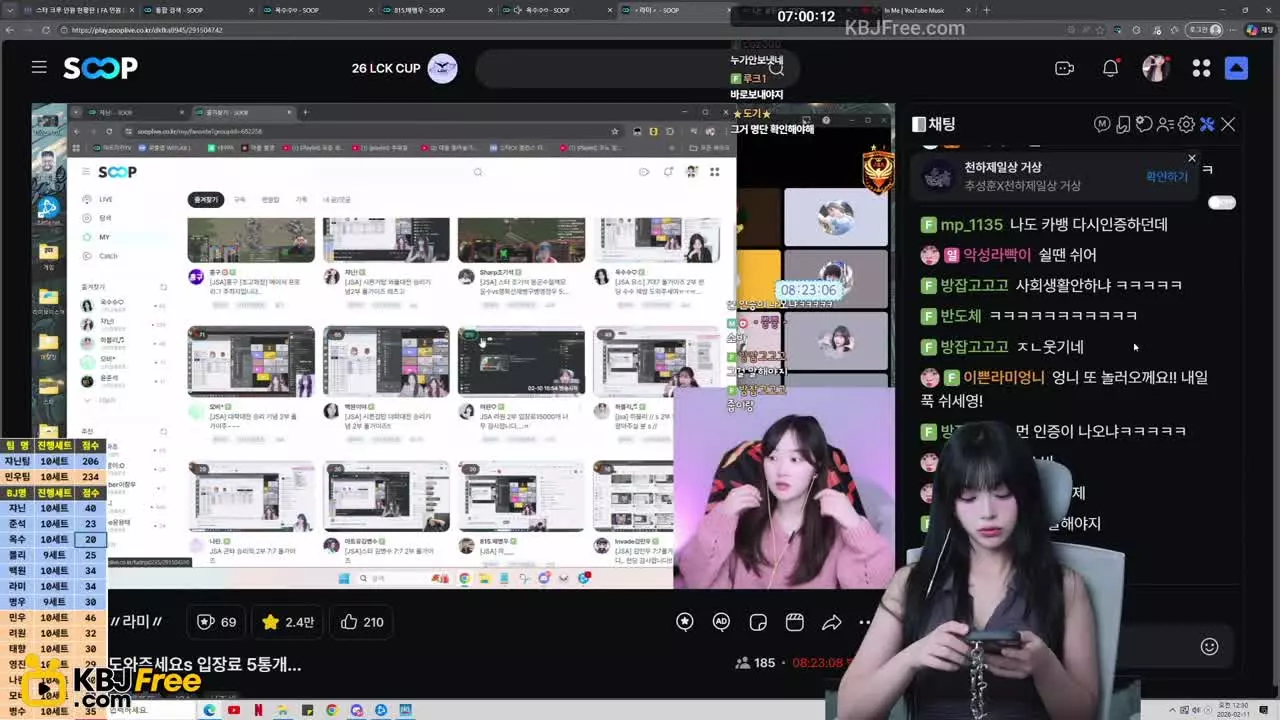Image resolution: width=1280 pixels, height=720 pixels.
Task: Open the emoji picker in chat input
Action: (x=1209, y=646)
